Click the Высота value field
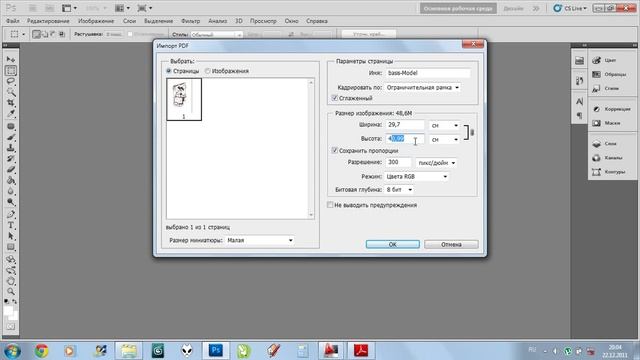Screen dimensions: 640x360 point(405,139)
